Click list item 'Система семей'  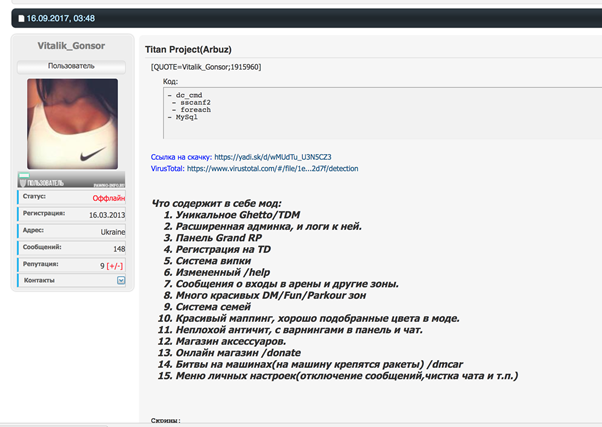pyautogui.click(x=213, y=307)
